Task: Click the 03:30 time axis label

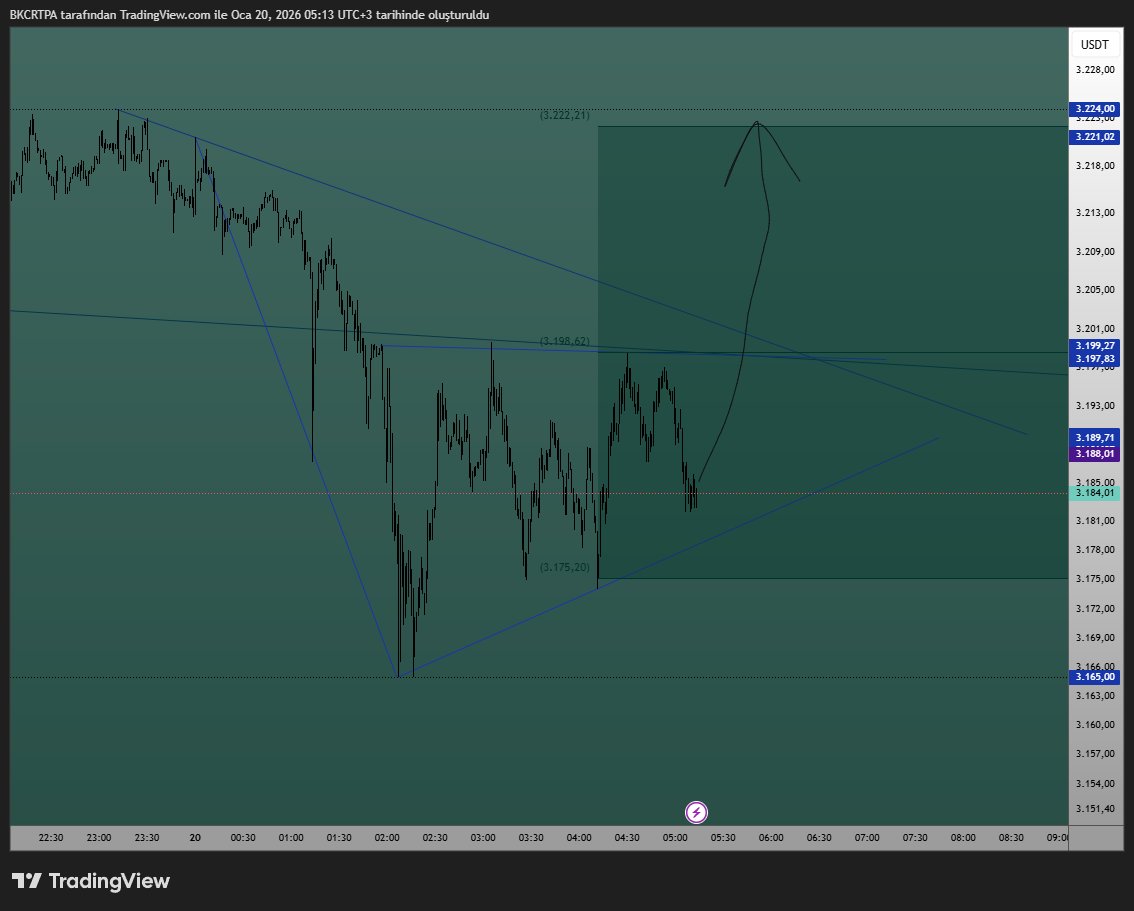Action: 531,837
